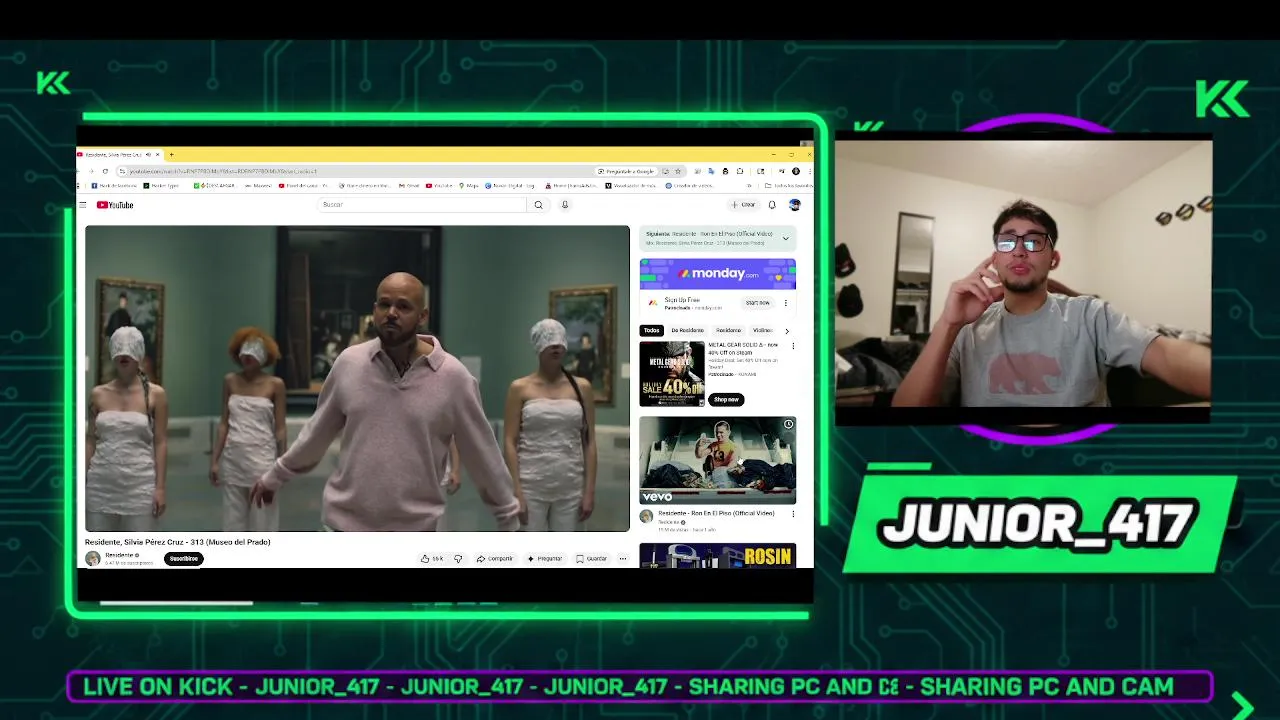
Task: Open the Maps bookmark in bookmarks bar
Action: [466, 185]
